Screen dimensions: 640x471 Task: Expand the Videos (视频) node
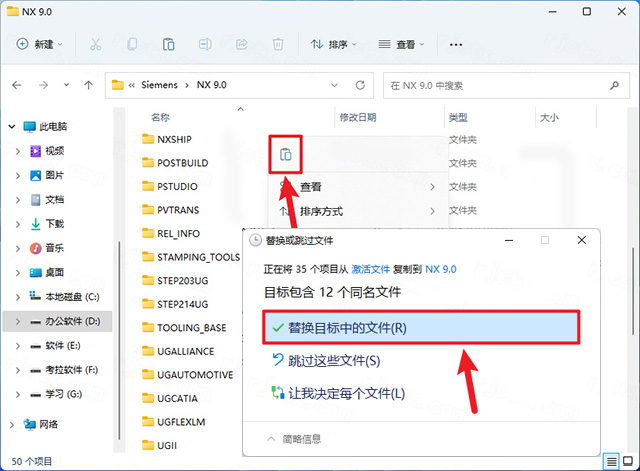click(18, 151)
